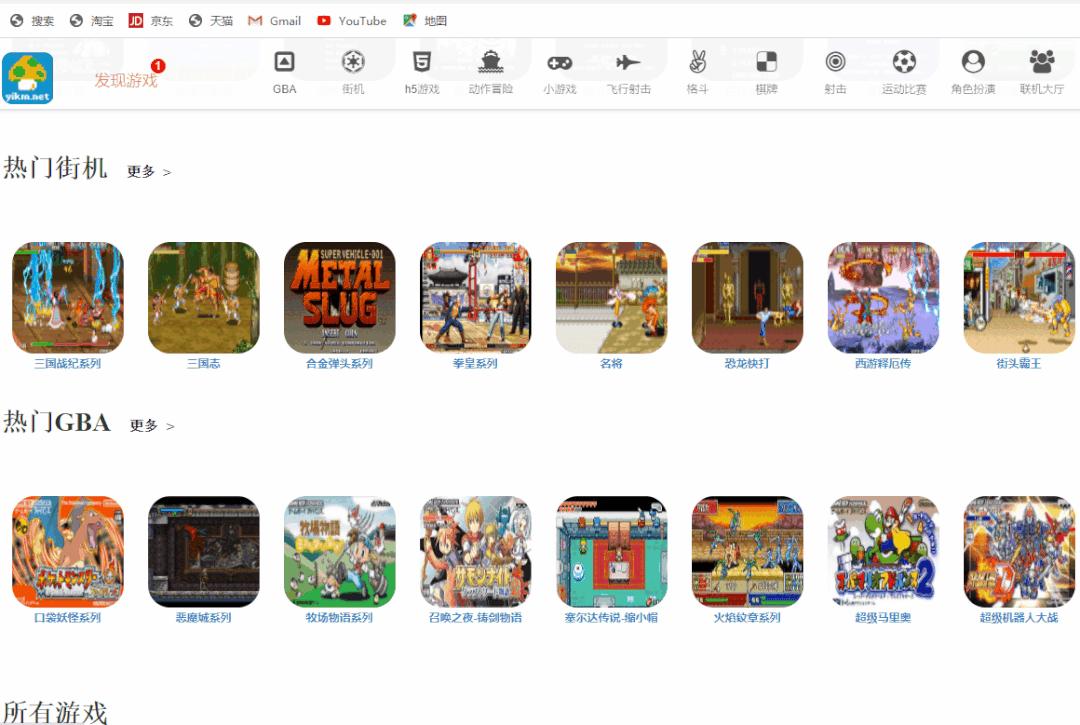Screen dimensions: 1080x725
Task: Click the 发现游戏 tab
Action: (x=126, y=81)
